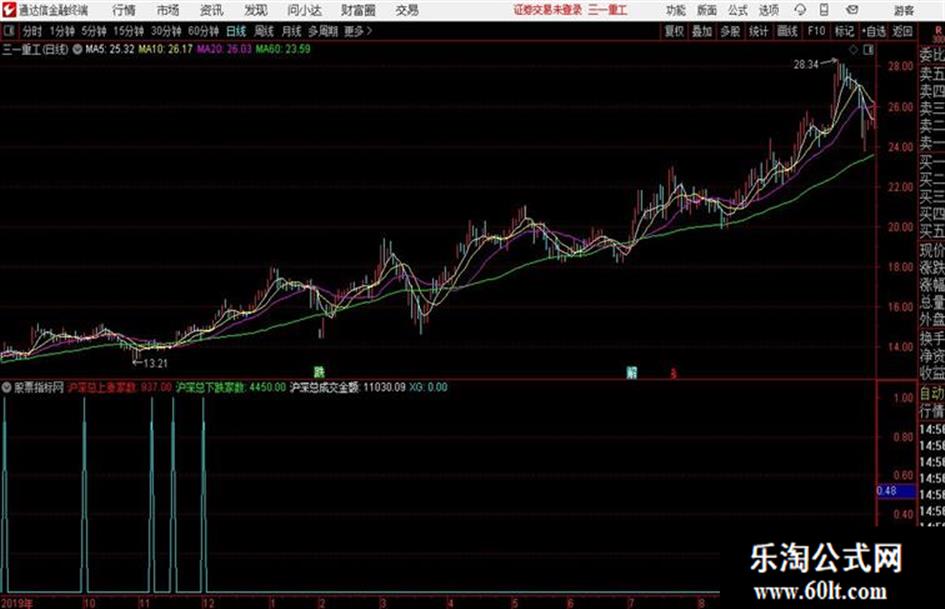
Task: Open the 功能 menu
Action: tap(676, 10)
